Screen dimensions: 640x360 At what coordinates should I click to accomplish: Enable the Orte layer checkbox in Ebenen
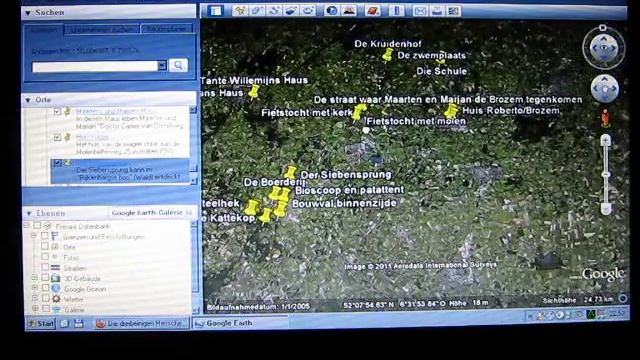tap(45, 246)
